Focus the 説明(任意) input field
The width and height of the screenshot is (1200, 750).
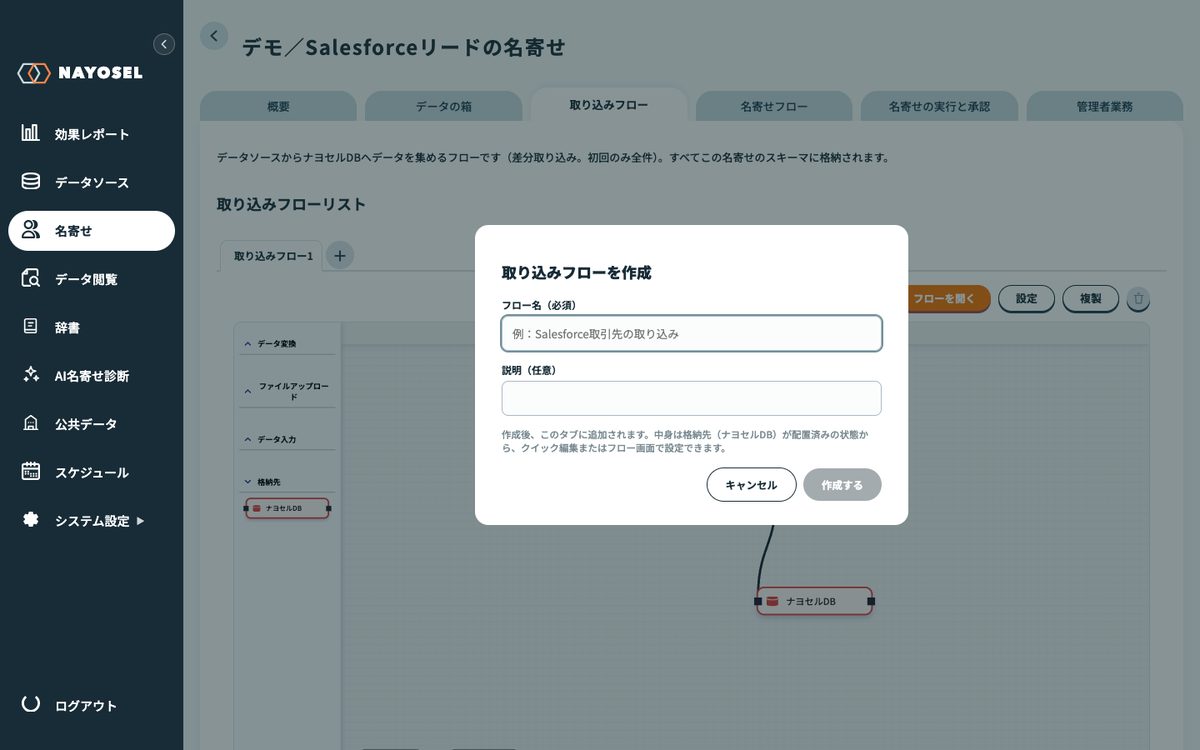coord(692,398)
